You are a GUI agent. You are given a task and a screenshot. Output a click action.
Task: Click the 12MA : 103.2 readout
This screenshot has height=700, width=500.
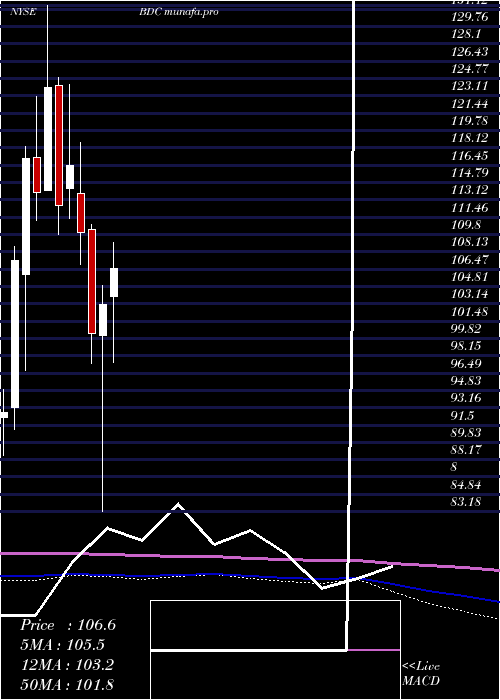[67, 665]
